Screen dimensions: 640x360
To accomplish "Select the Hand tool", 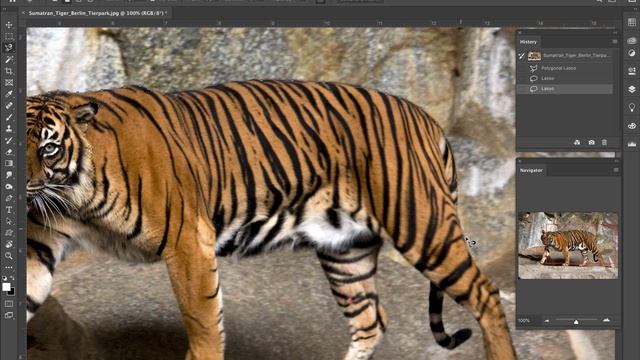I will (x=9, y=244).
